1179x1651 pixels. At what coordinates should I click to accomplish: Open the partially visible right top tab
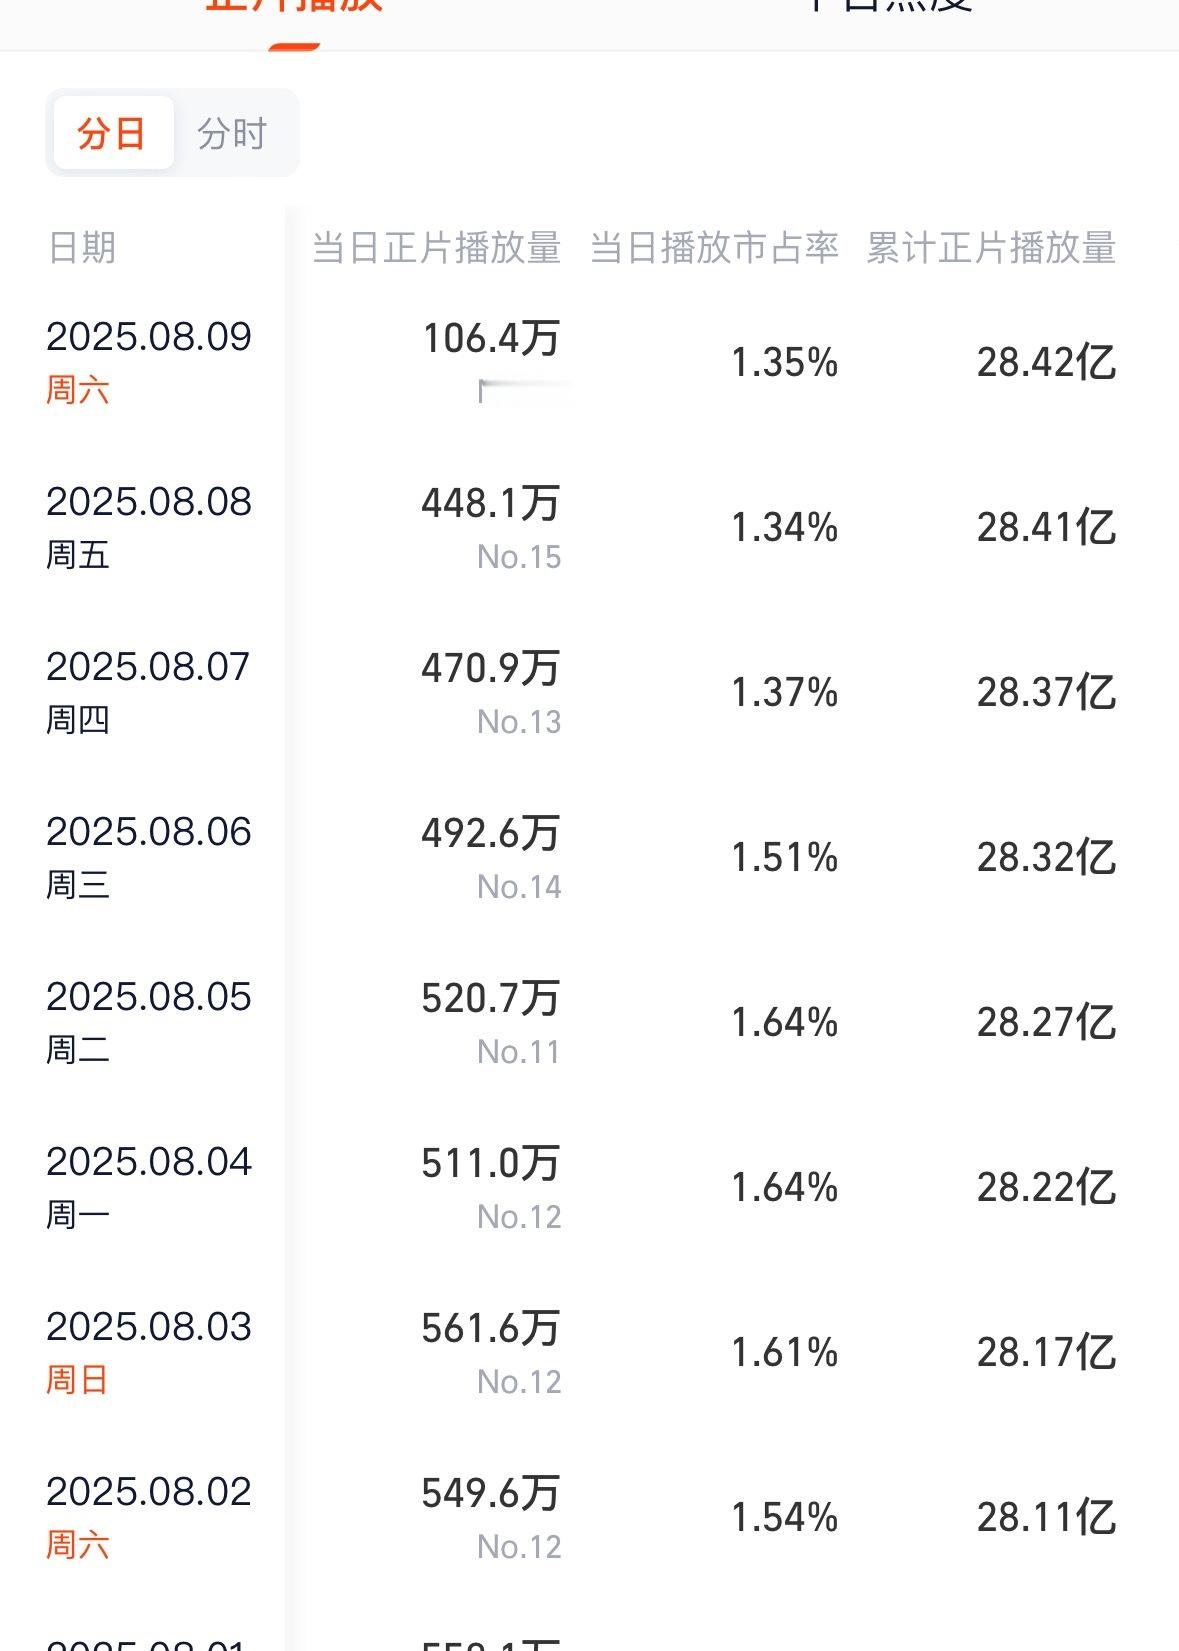coord(888,6)
